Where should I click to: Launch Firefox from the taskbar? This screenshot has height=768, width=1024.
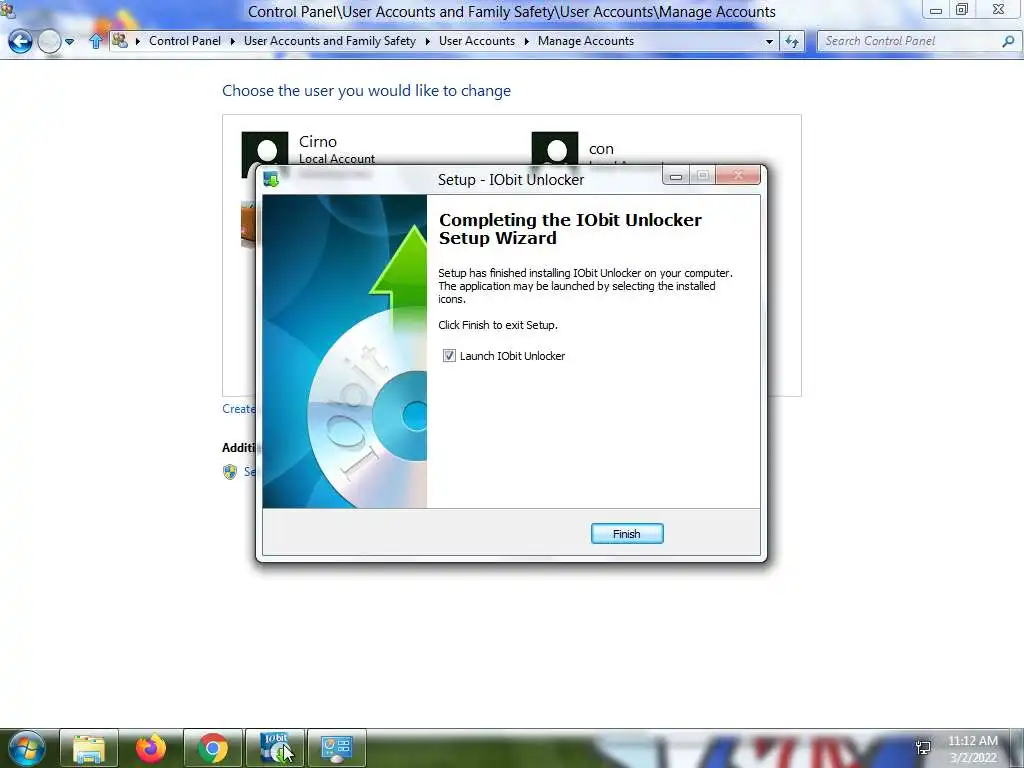click(150, 748)
